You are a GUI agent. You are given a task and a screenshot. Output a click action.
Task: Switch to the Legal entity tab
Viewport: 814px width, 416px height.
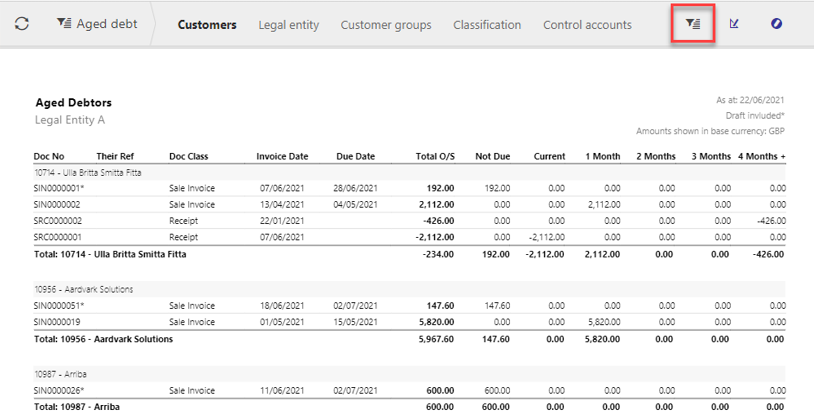[x=288, y=25]
